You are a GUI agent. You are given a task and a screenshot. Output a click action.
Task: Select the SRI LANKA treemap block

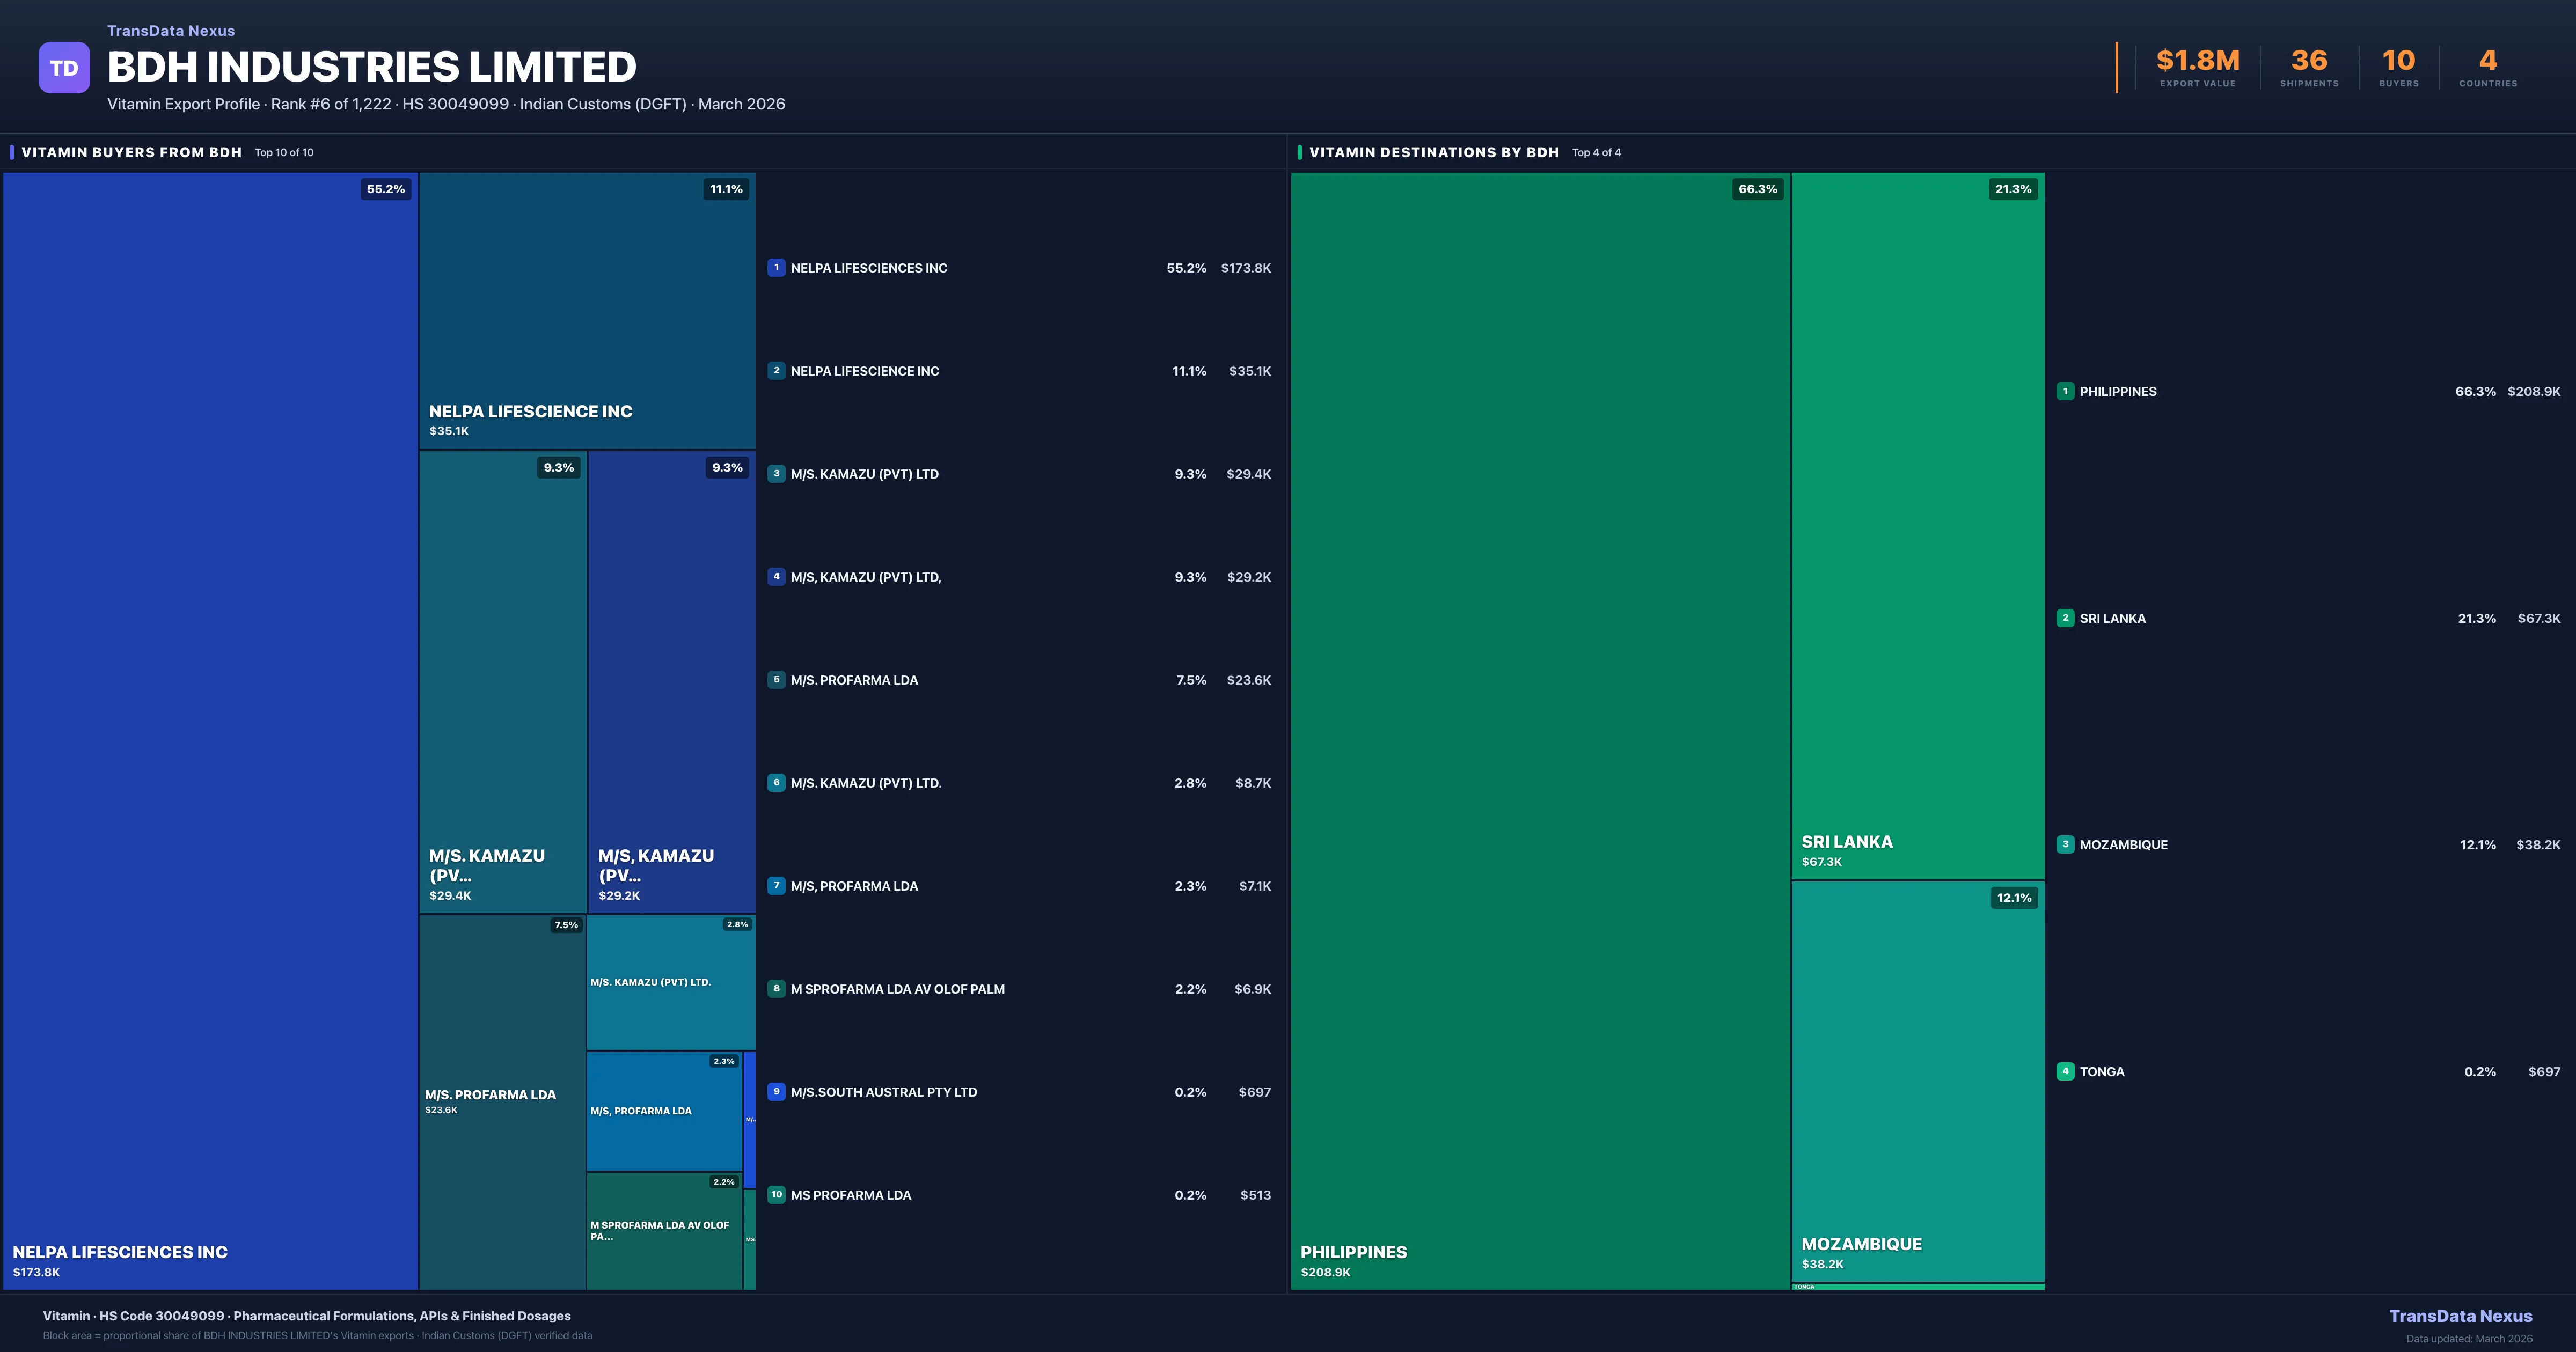[x=1917, y=525]
